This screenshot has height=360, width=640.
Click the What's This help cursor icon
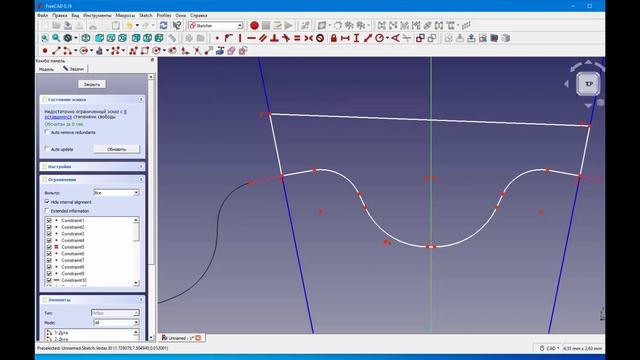177,25
